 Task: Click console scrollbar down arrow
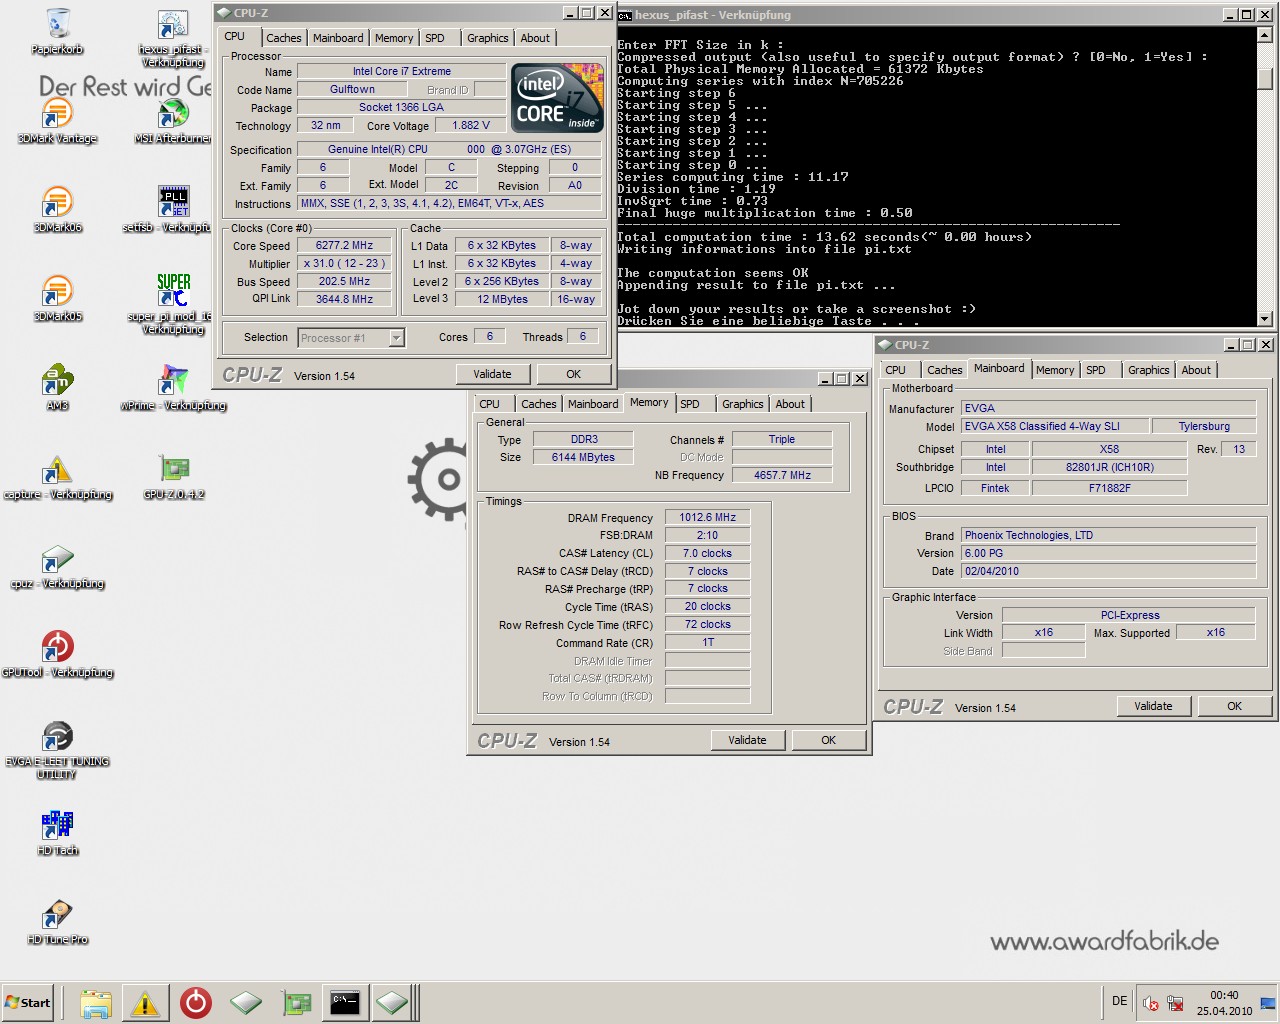(x=1265, y=319)
